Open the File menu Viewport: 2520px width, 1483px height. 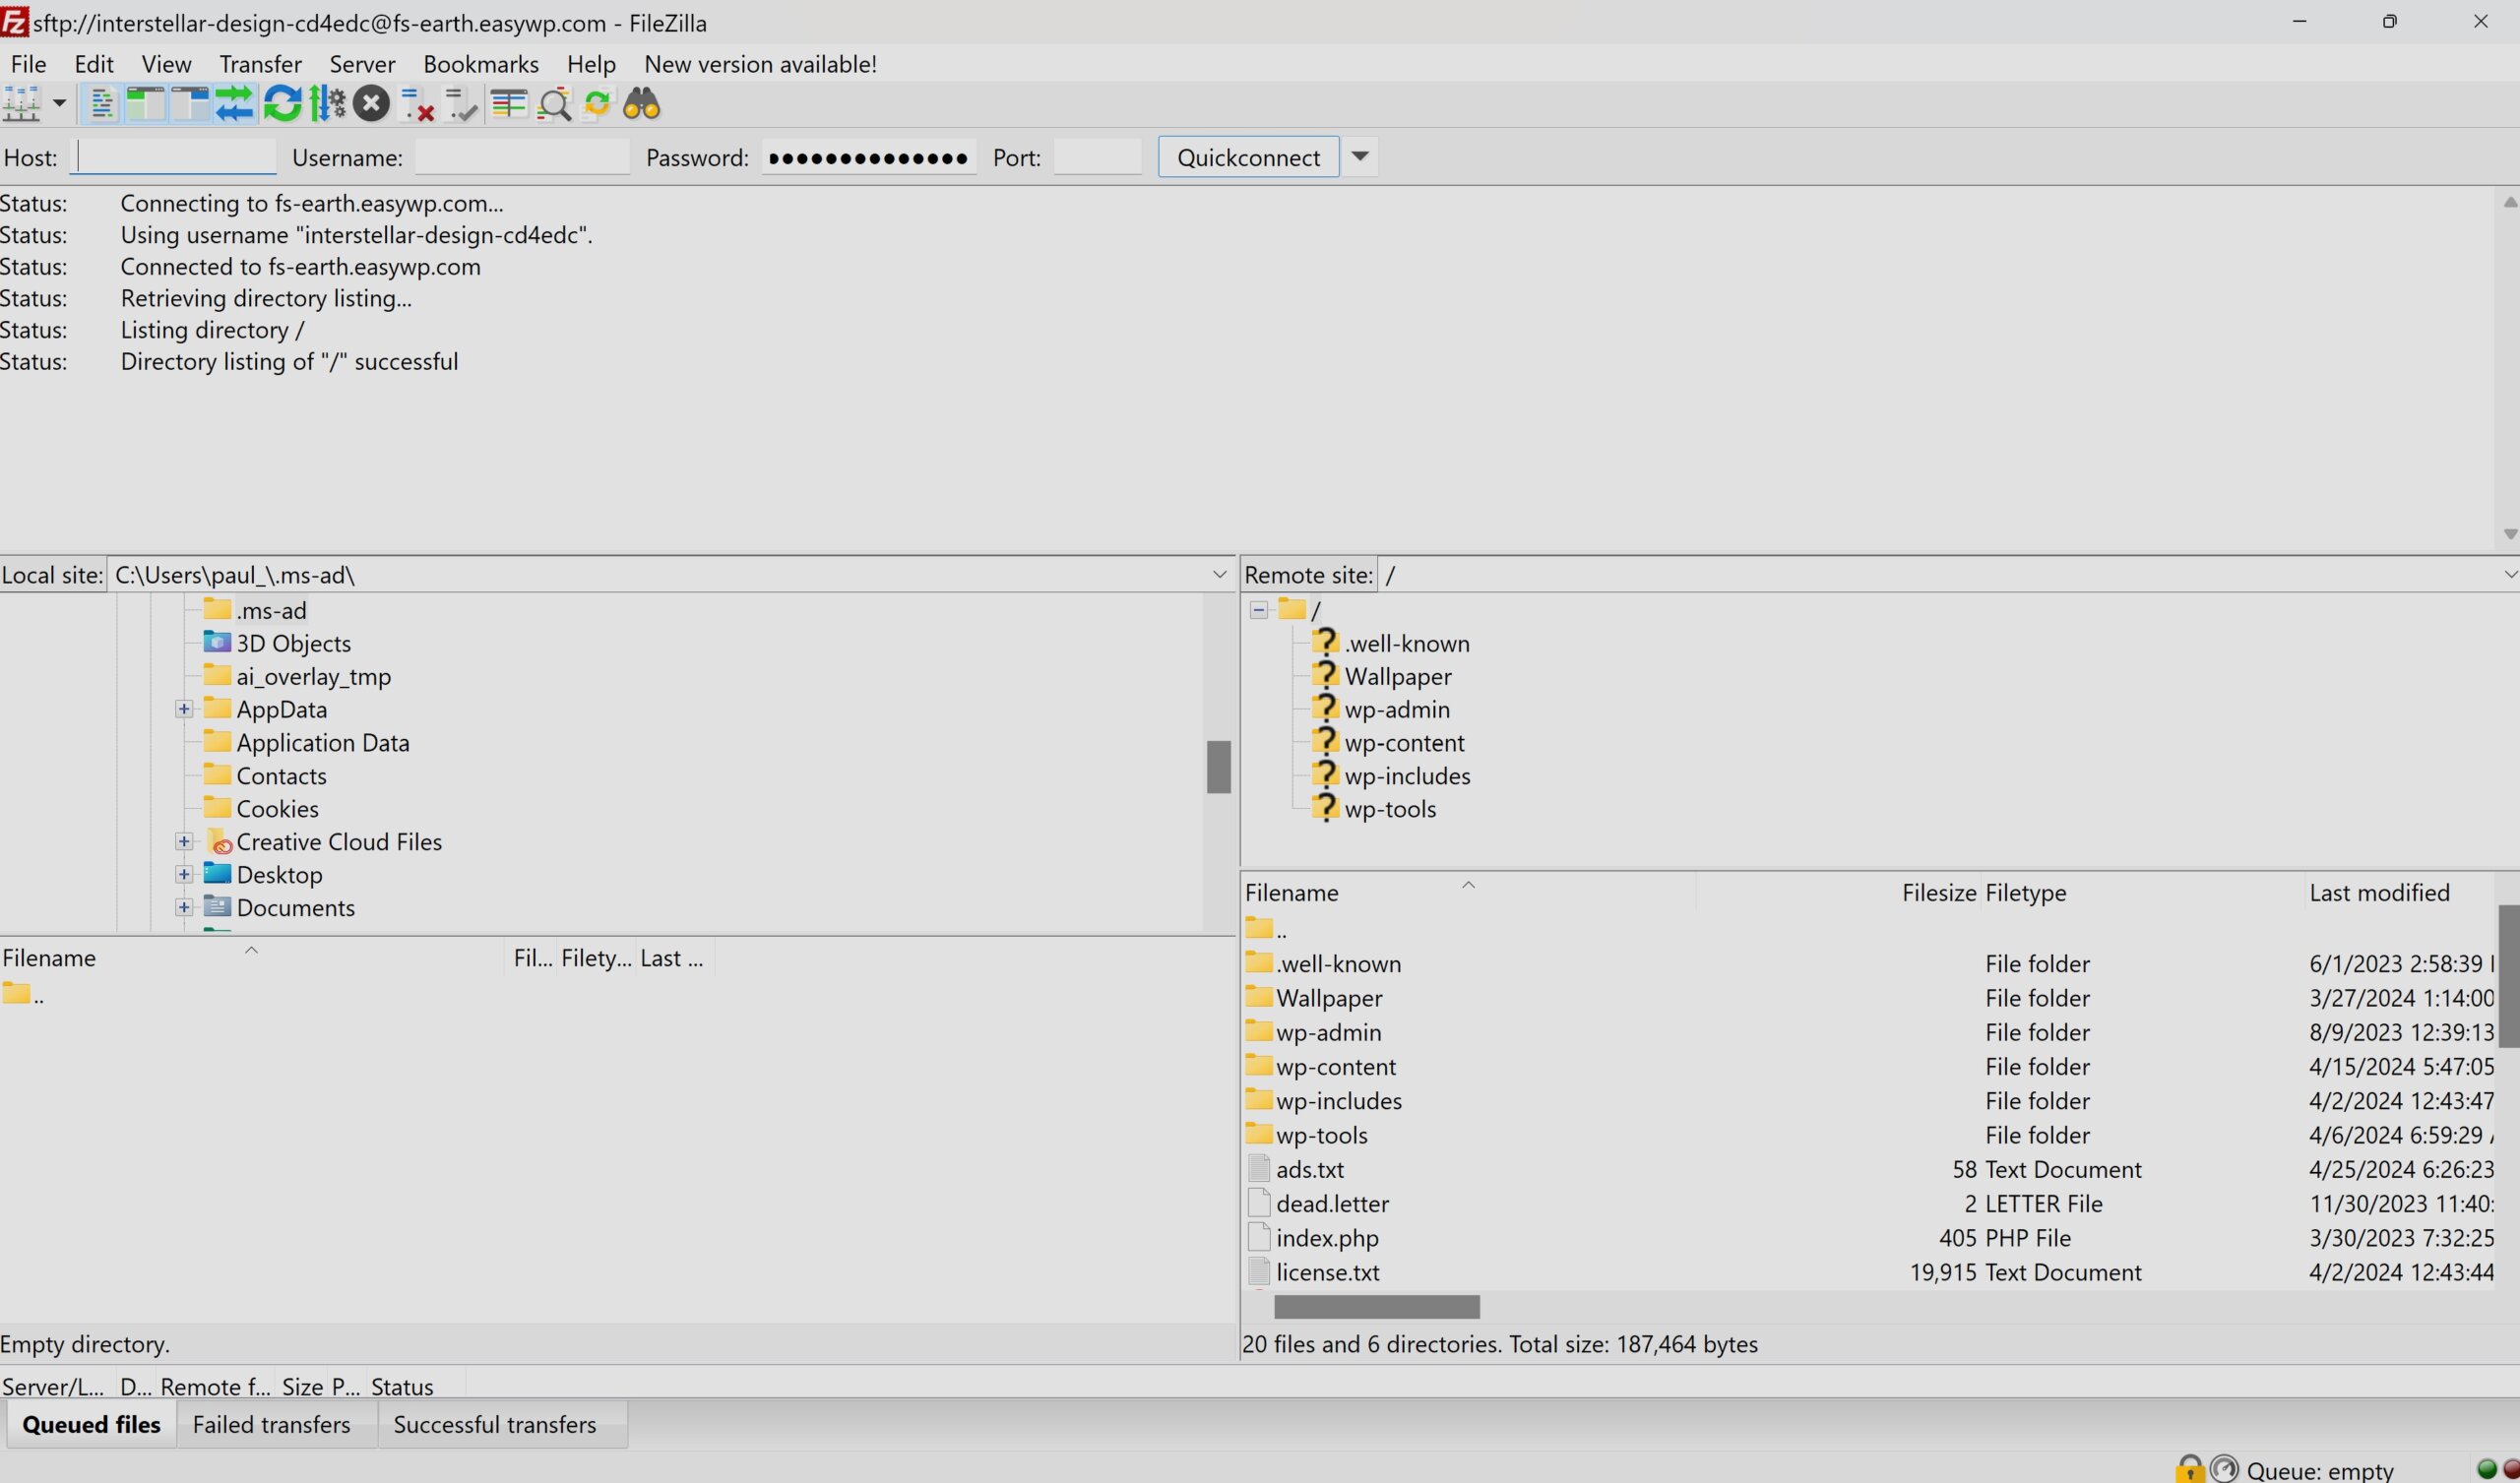point(28,64)
